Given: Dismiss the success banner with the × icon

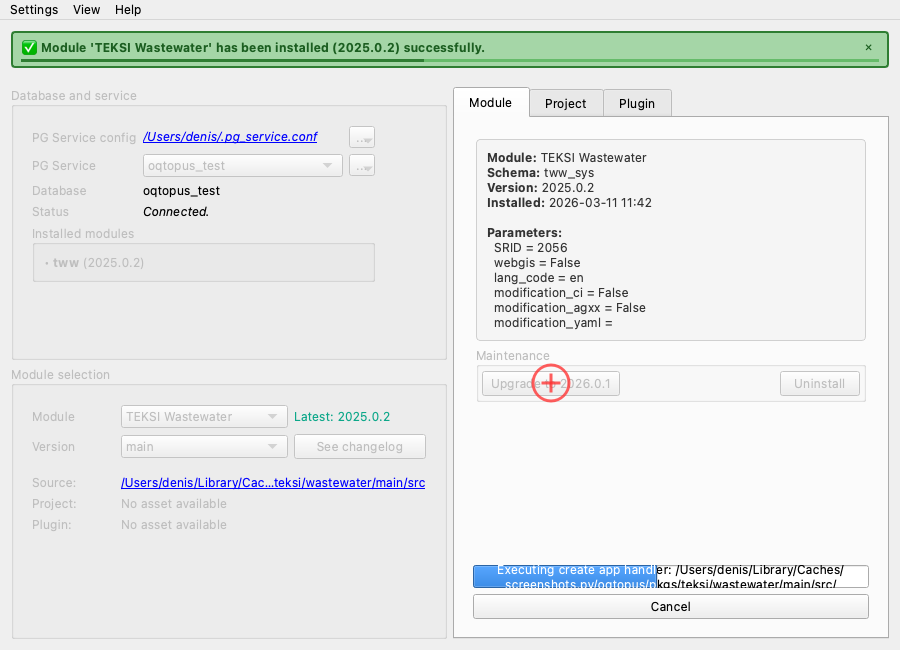Looking at the screenshot, I should [868, 47].
